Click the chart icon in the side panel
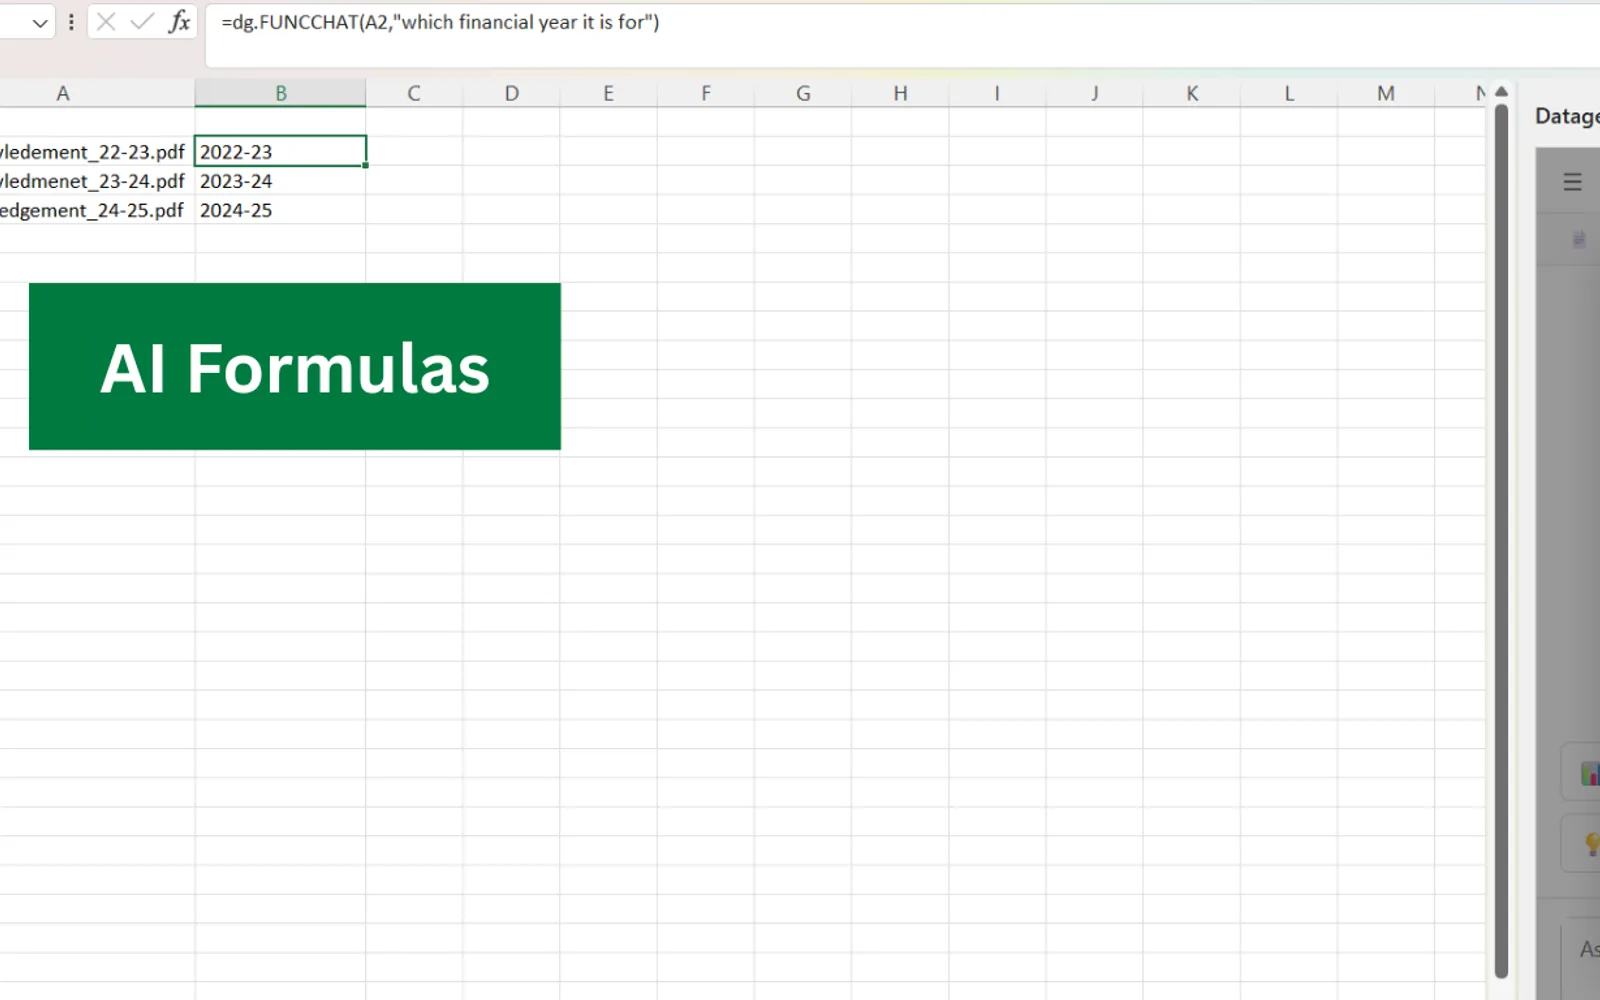Image resolution: width=1600 pixels, height=1000 pixels. point(1589,772)
